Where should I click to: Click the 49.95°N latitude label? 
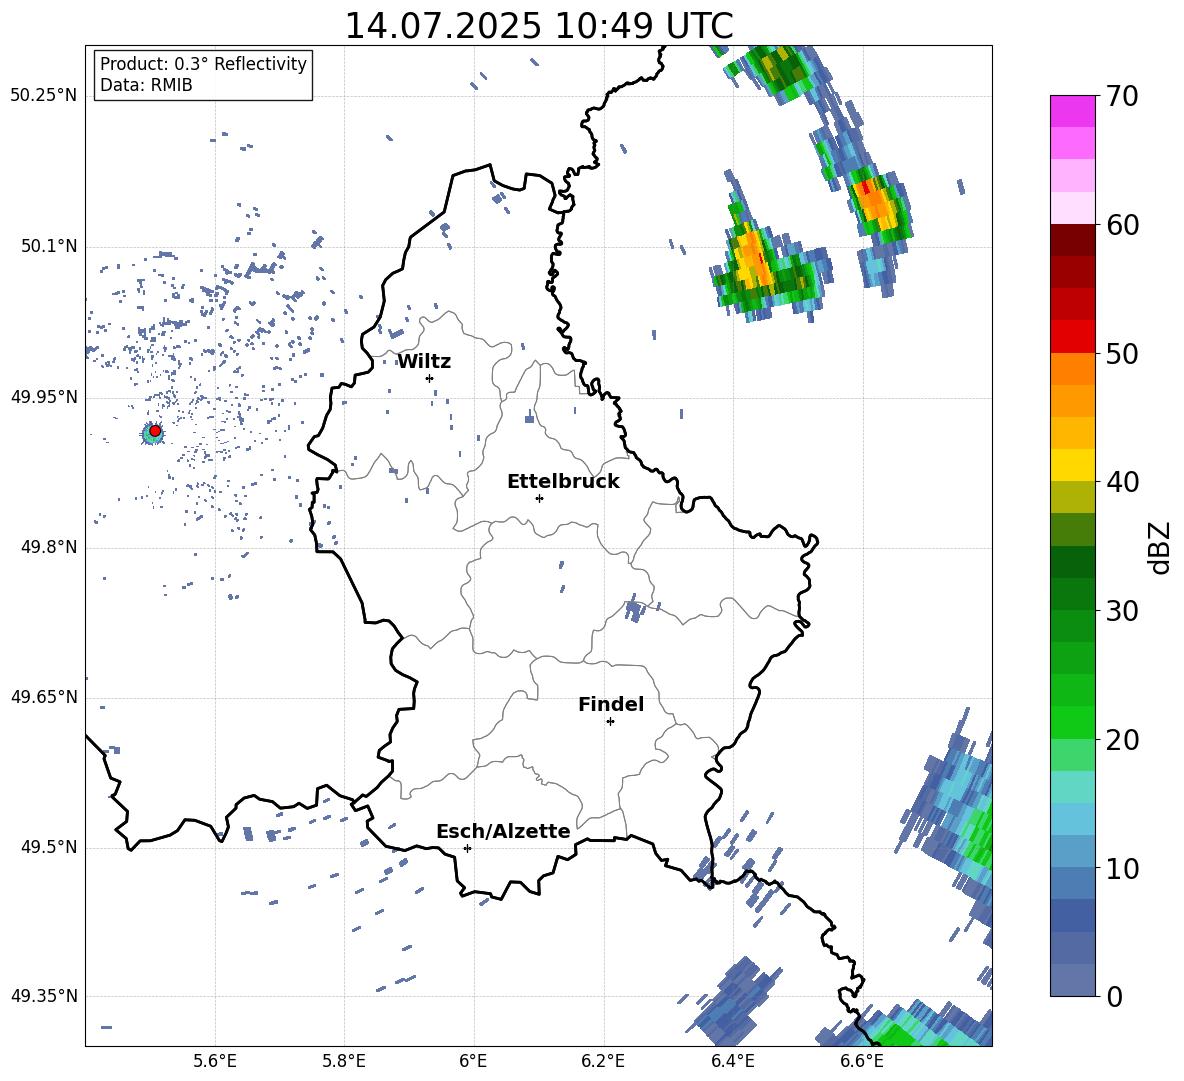(x=44, y=396)
